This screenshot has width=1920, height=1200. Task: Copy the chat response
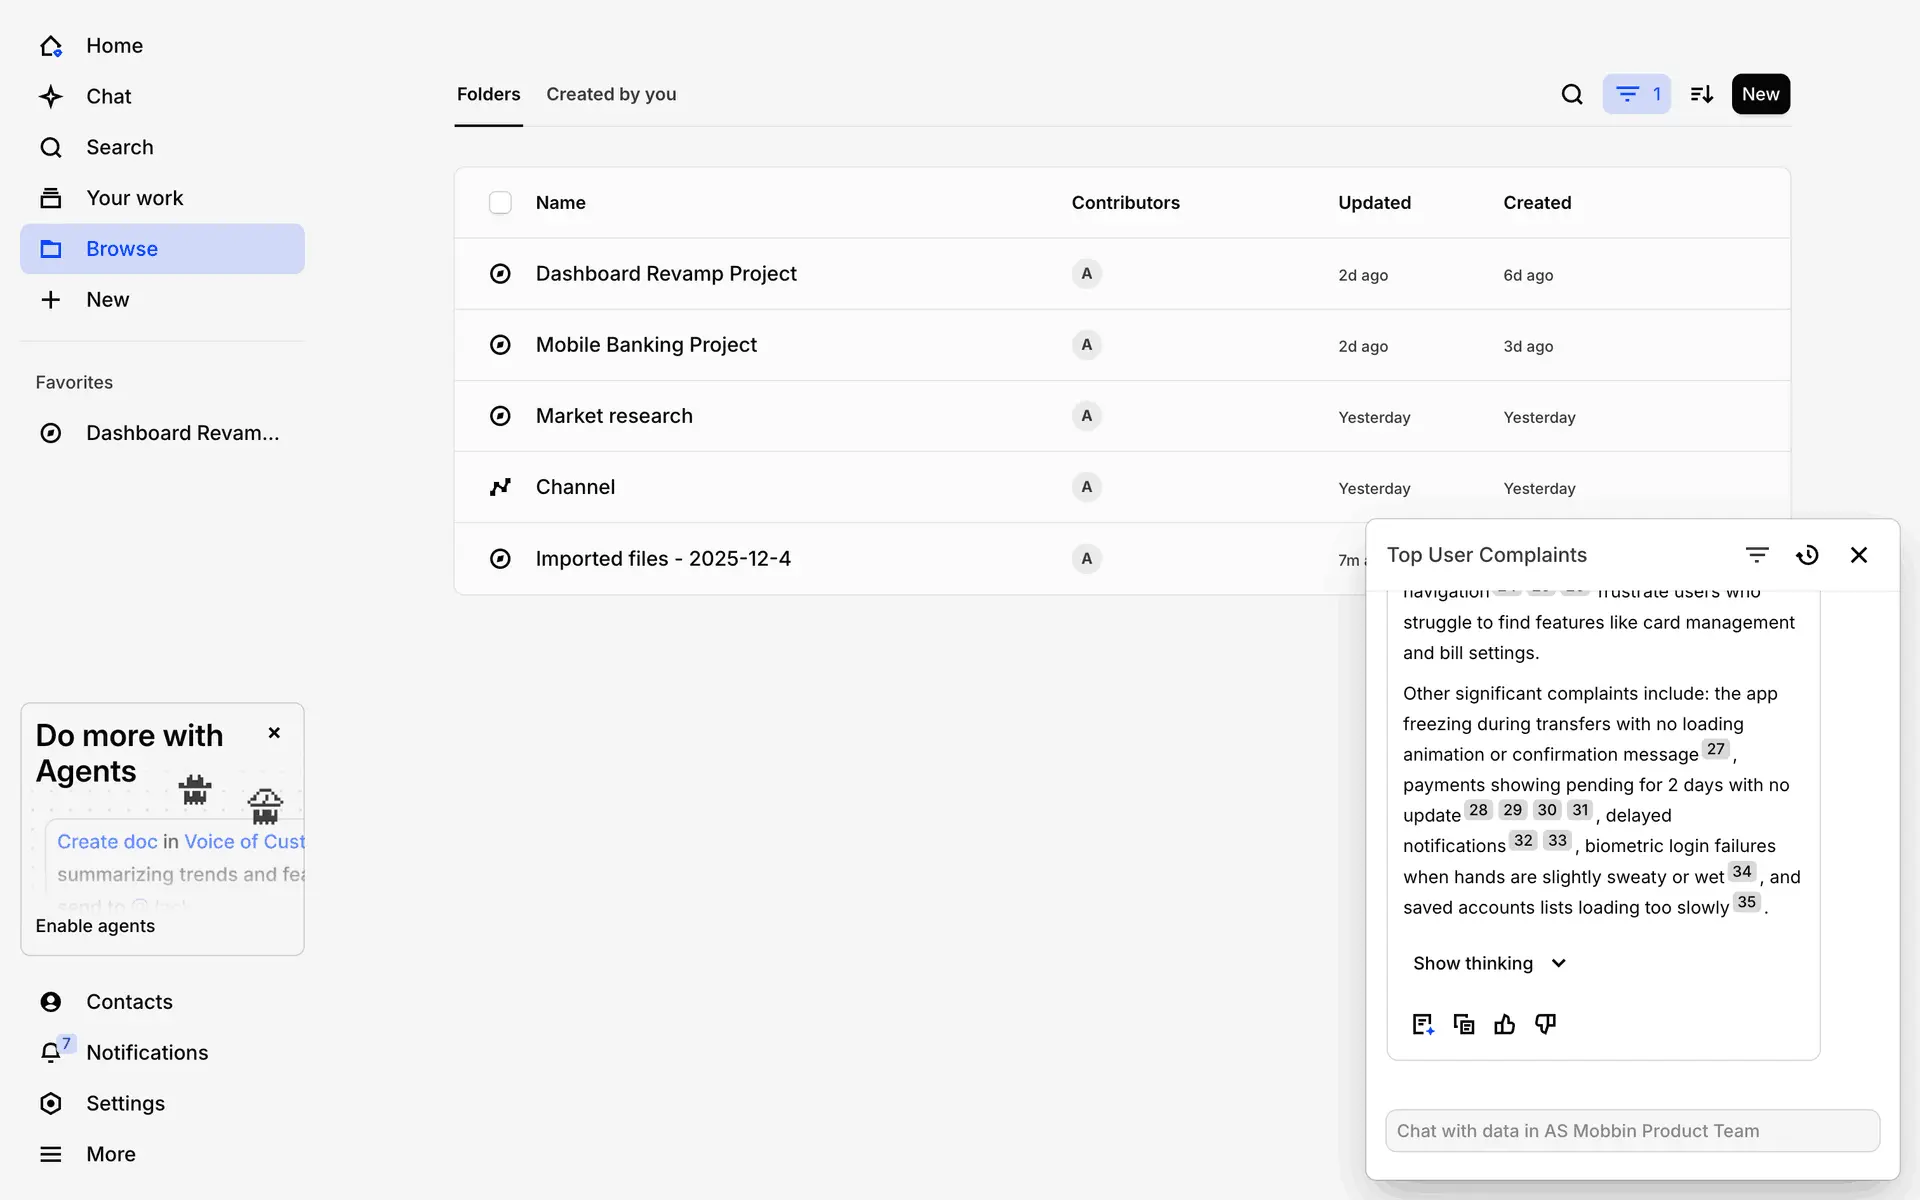tap(1464, 1024)
